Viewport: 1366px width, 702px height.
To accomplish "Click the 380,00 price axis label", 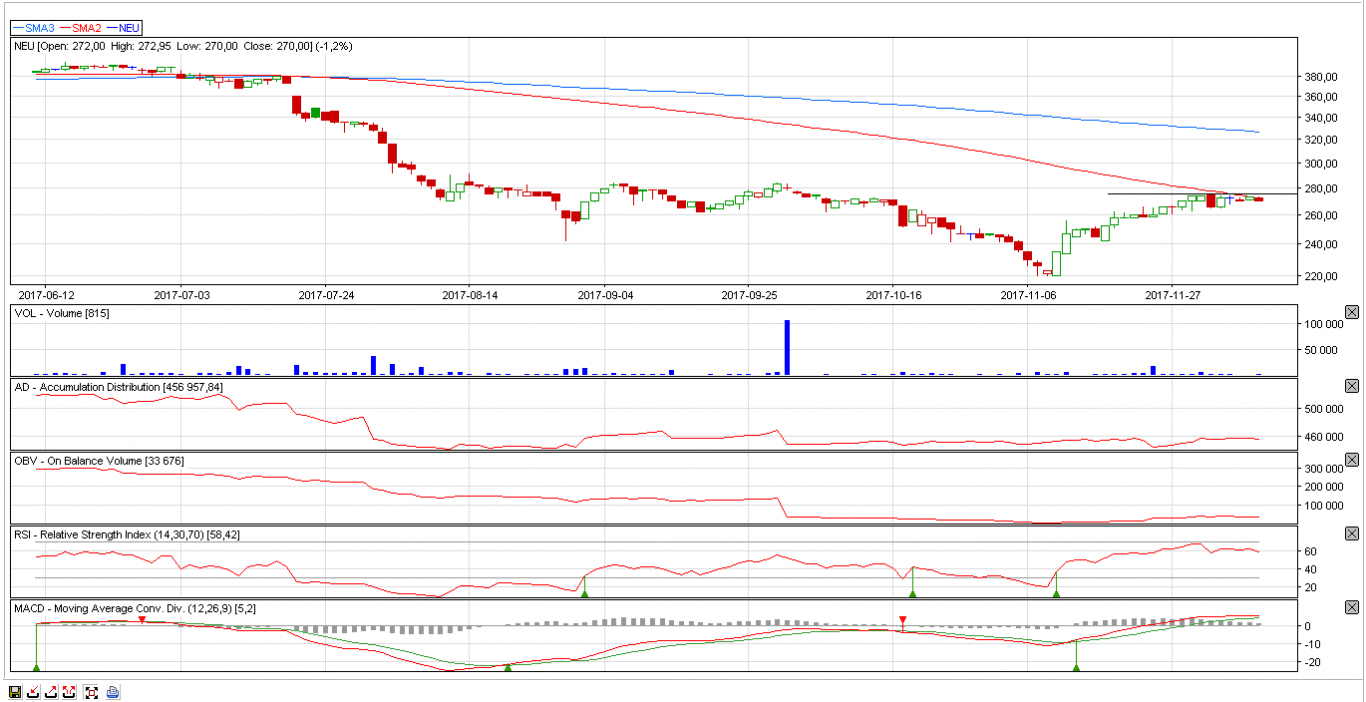I will click(x=1321, y=77).
